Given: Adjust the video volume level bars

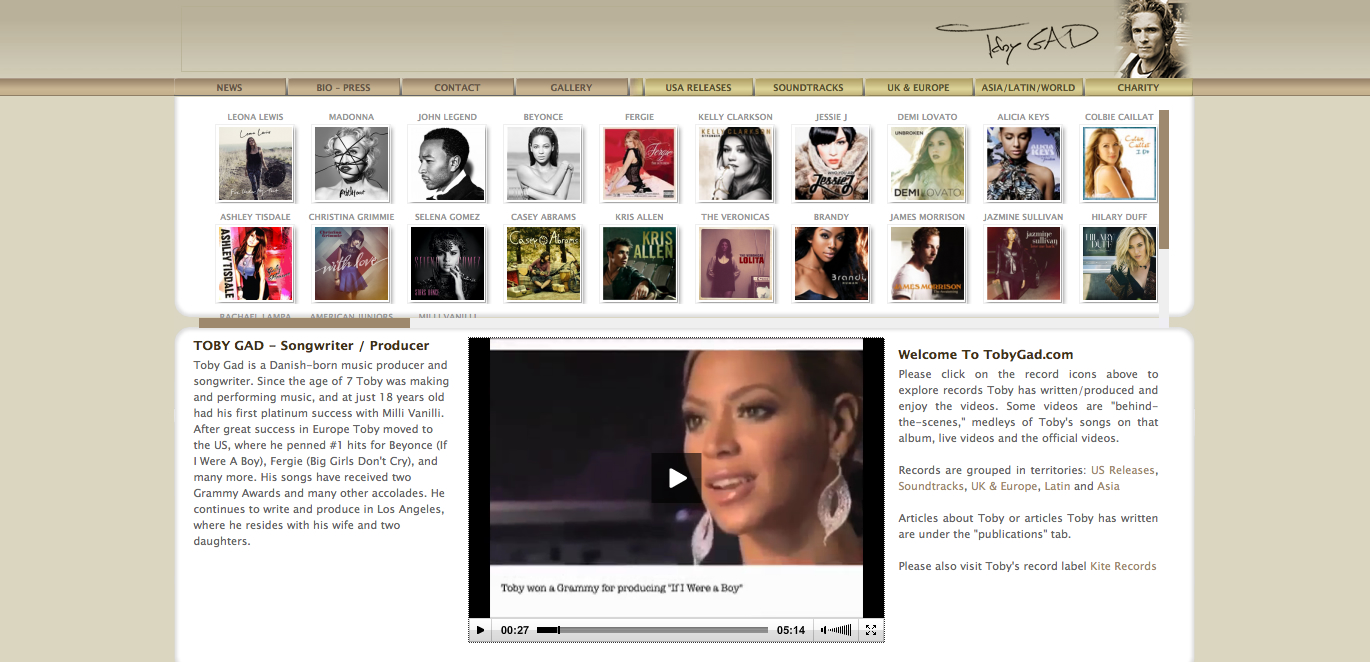Looking at the screenshot, I should (842, 630).
